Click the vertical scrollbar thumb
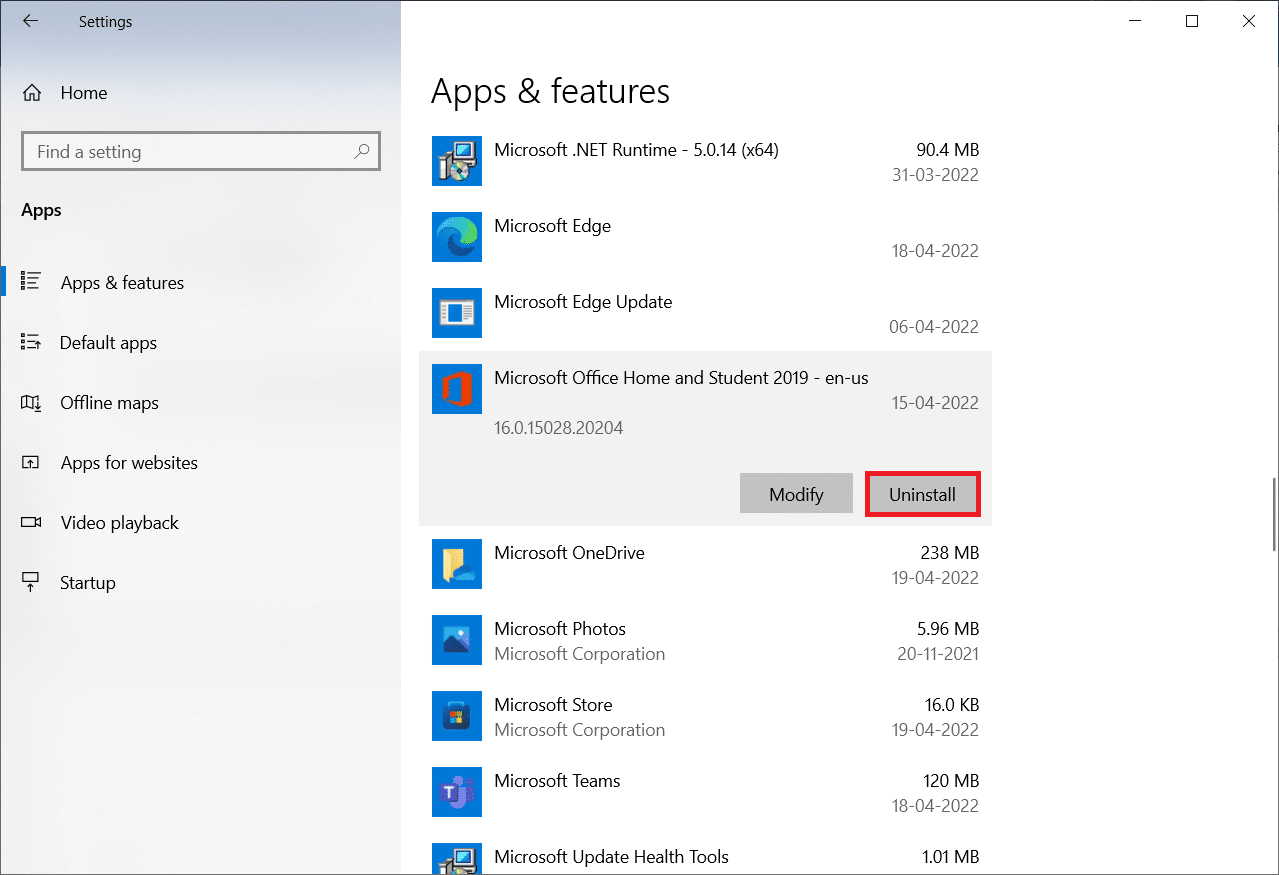 (x=1273, y=514)
